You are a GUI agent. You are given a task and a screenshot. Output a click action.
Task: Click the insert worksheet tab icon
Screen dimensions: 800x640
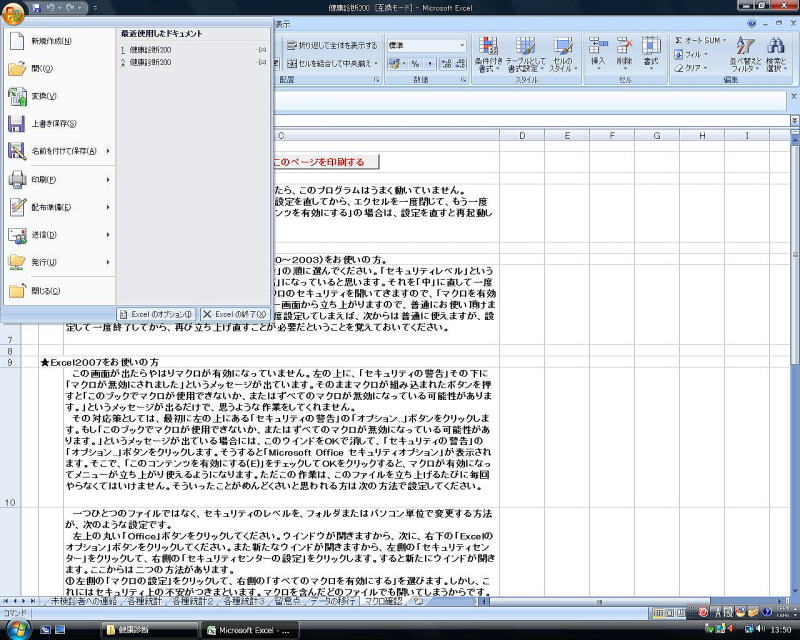(418, 601)
